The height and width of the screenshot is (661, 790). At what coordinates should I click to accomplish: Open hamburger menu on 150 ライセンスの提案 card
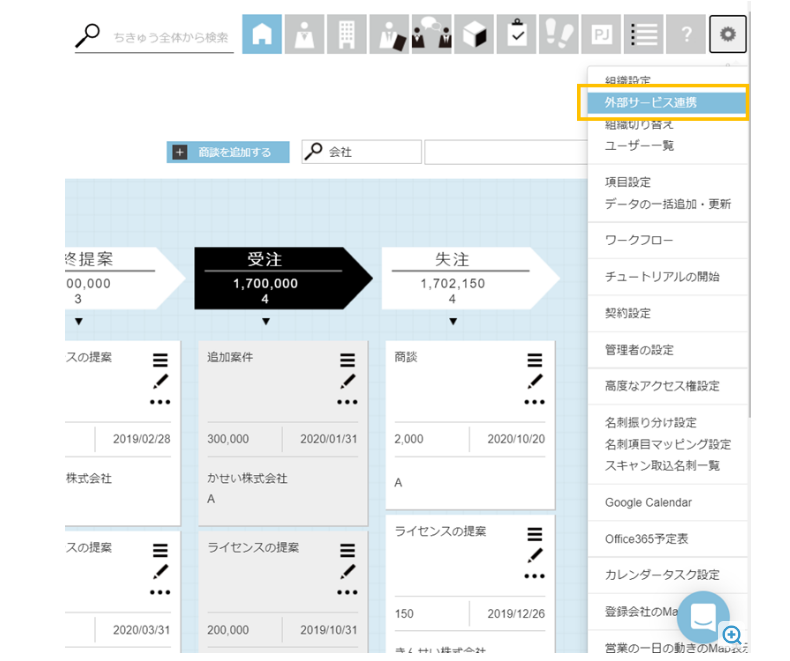pyautogui.click(x=535, y=534)
